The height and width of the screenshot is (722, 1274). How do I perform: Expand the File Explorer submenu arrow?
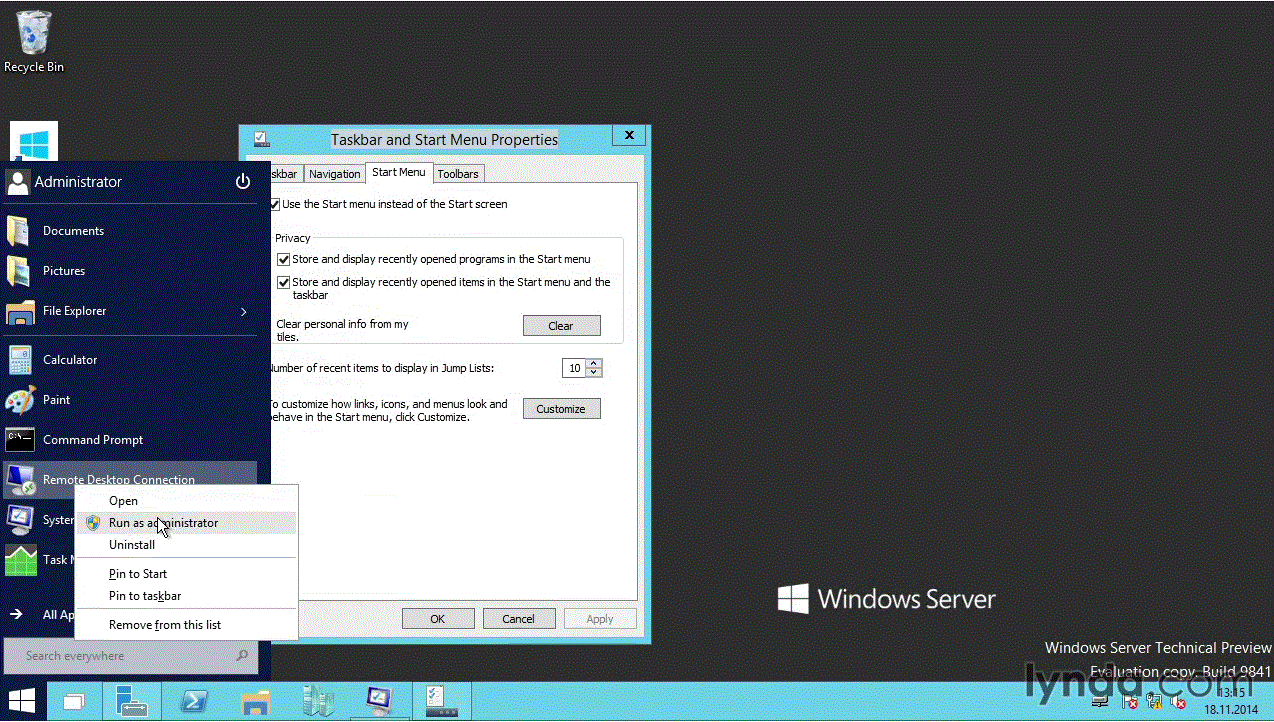click(x=244, y=312)
